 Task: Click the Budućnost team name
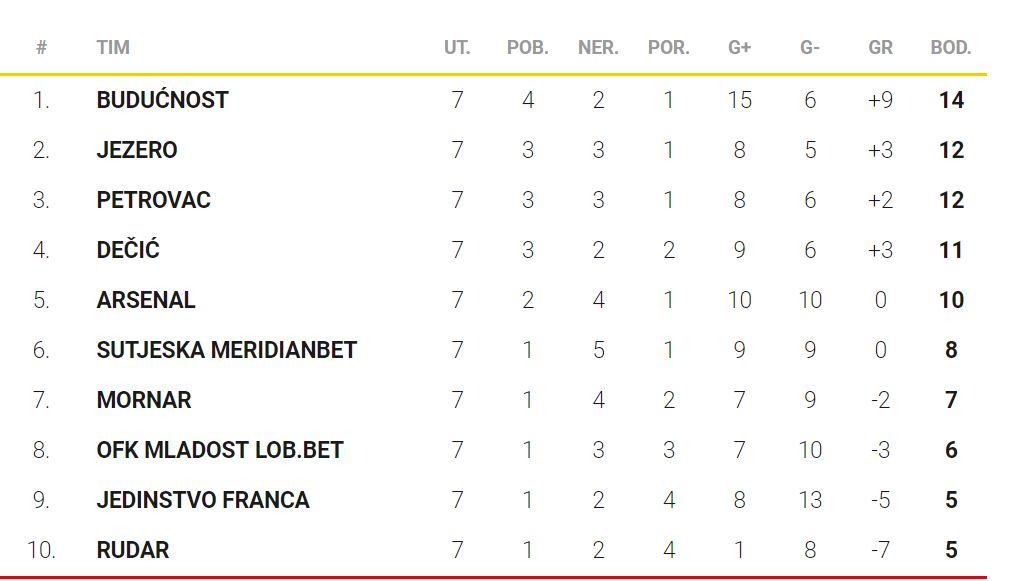coord(162,100)
